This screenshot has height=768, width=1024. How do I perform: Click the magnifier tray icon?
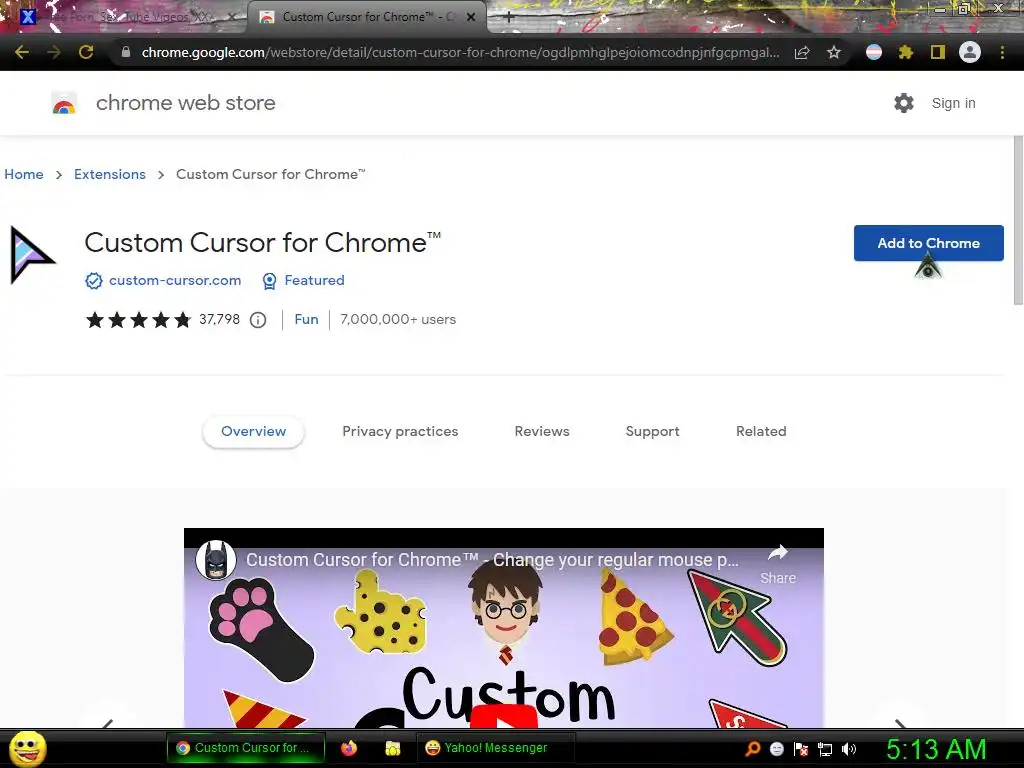click(x=753, y=749)
